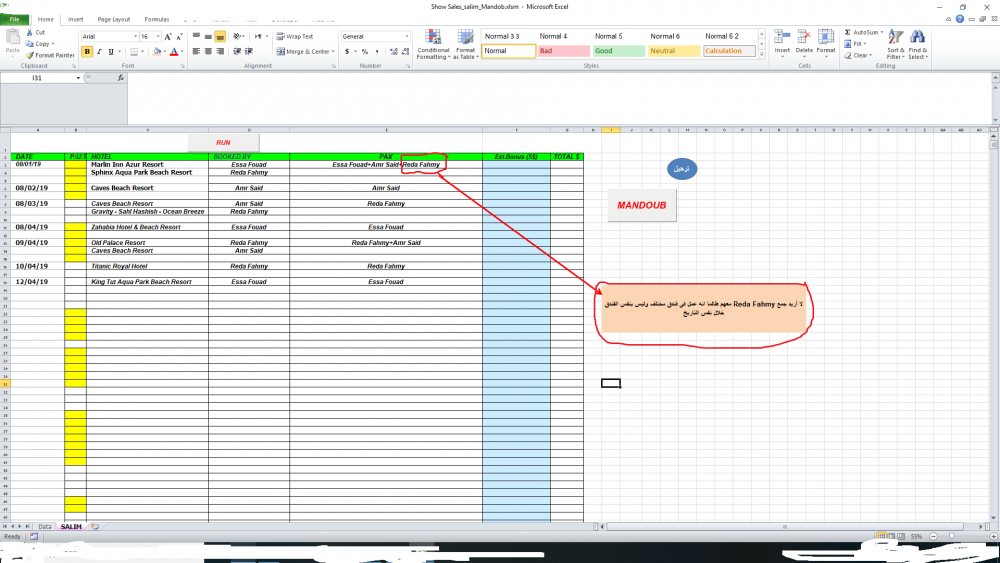Apply the red Font Color

coord(173,52)
